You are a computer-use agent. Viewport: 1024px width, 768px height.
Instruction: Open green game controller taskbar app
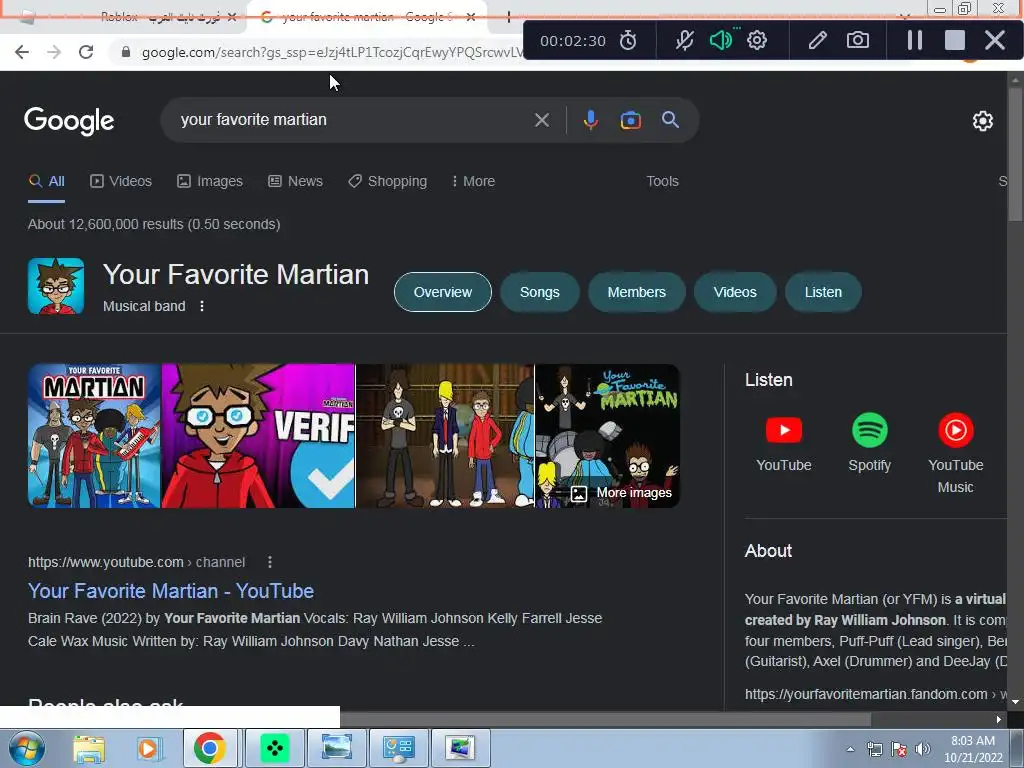point(275,748)
